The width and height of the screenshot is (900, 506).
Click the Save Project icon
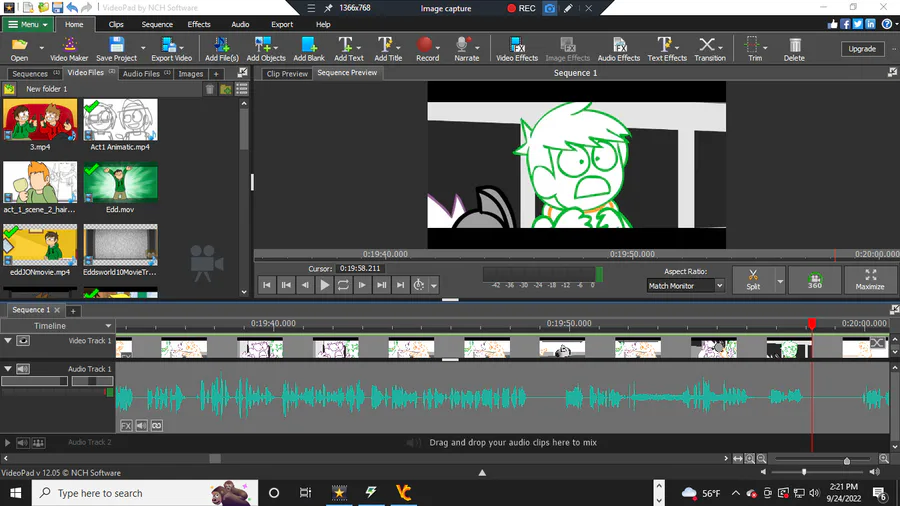click(117, 49)
